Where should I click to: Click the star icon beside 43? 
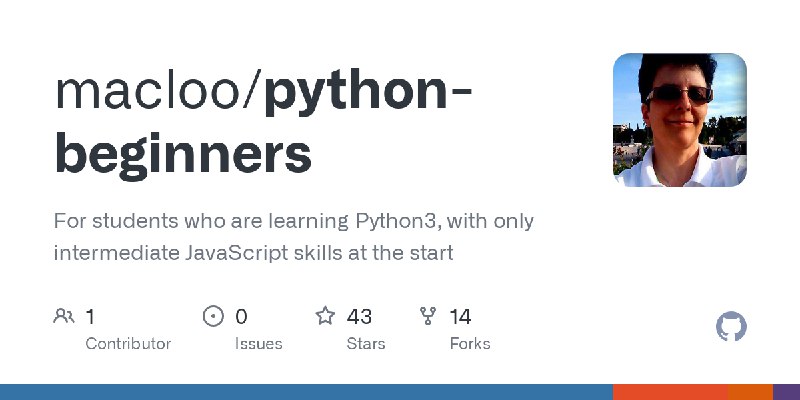click(x=325, y=316)
